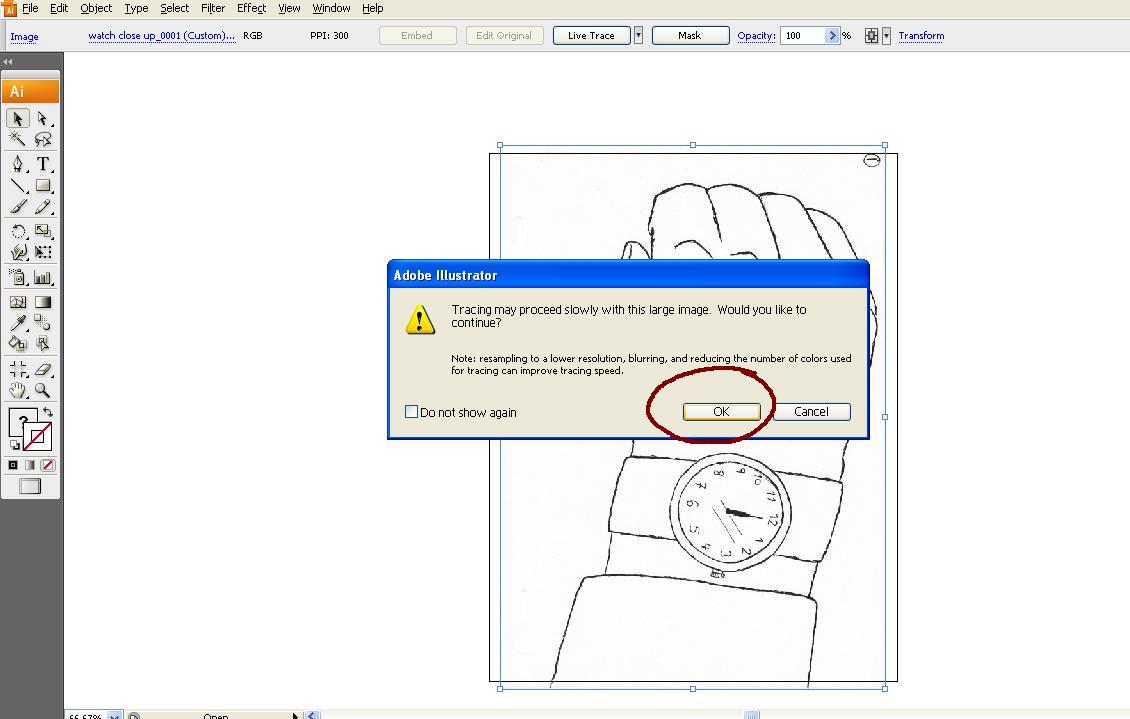The height and width of the screenshot is (719, 1130).
Task: Open the View menu
Action: pyautogui.click(x=289, y=9)
